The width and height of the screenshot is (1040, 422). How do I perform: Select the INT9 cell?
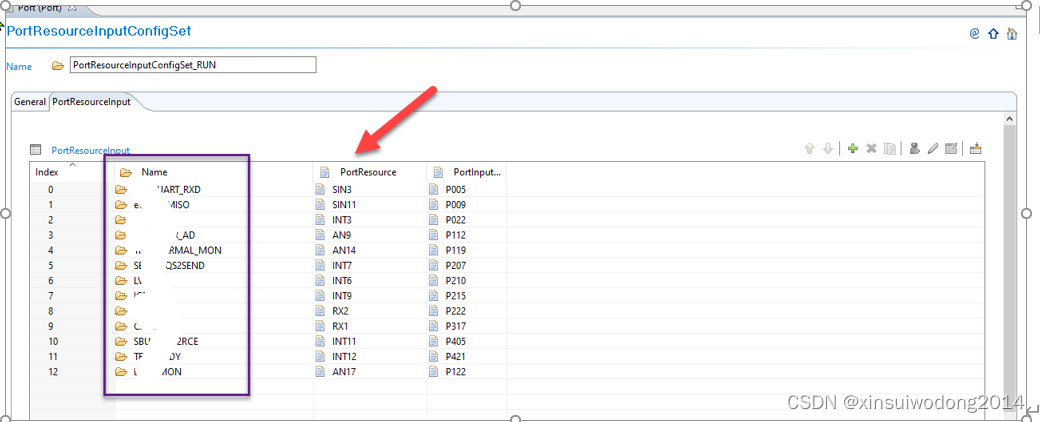342,296
